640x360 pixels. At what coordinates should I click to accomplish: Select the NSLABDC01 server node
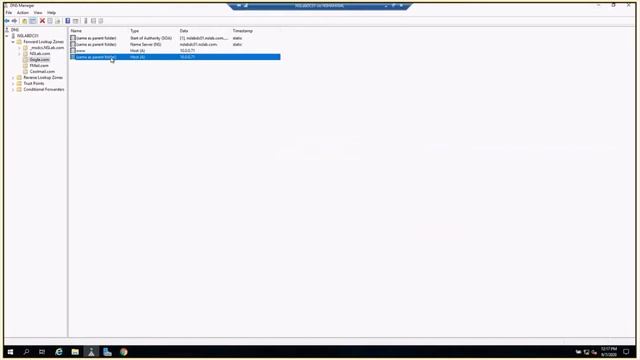tap(27, 36)
